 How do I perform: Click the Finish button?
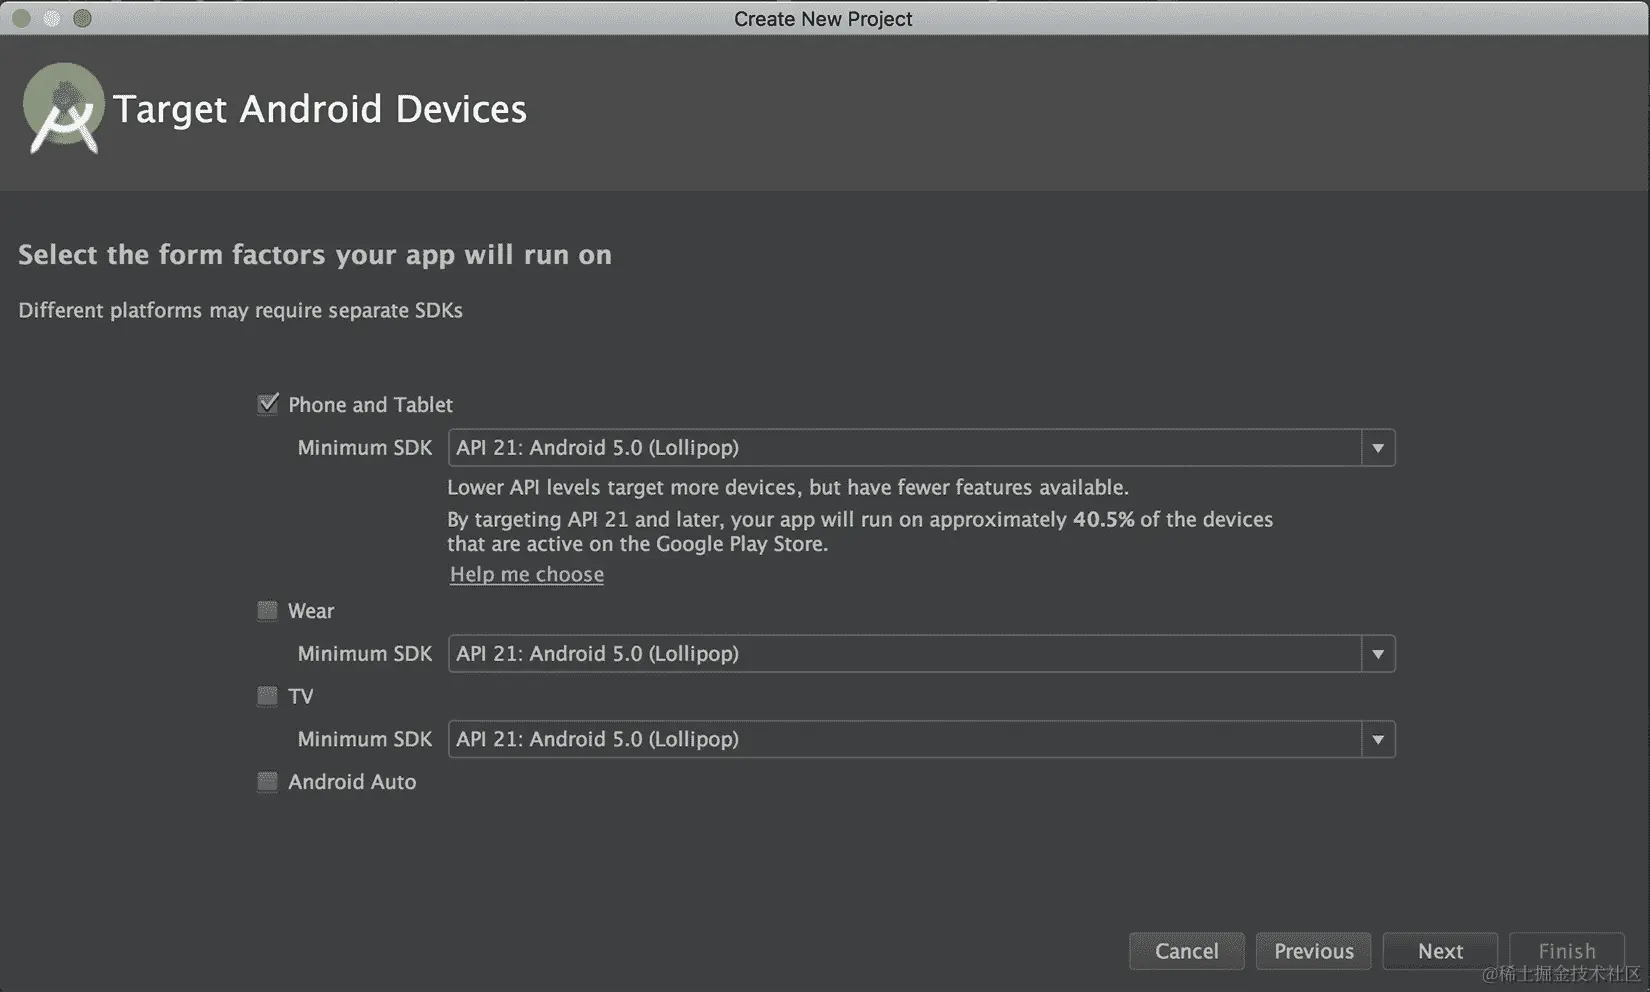click(x=1566, y=951)
